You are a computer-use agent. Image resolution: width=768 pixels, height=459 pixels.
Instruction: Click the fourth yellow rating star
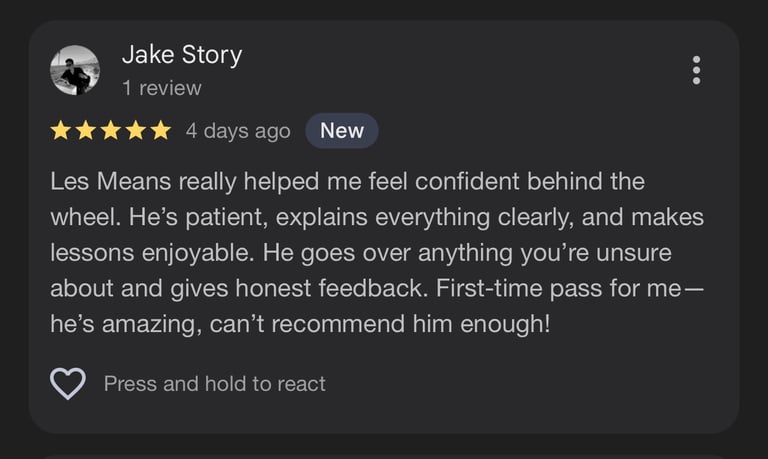click(136, 131)
